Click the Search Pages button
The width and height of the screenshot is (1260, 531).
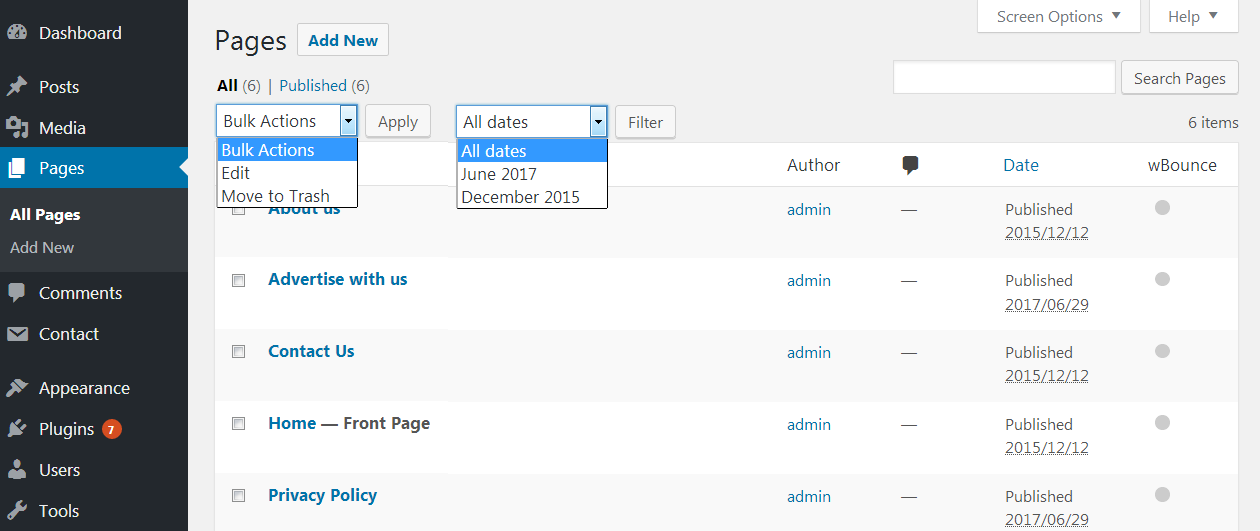click(1180, 78)
